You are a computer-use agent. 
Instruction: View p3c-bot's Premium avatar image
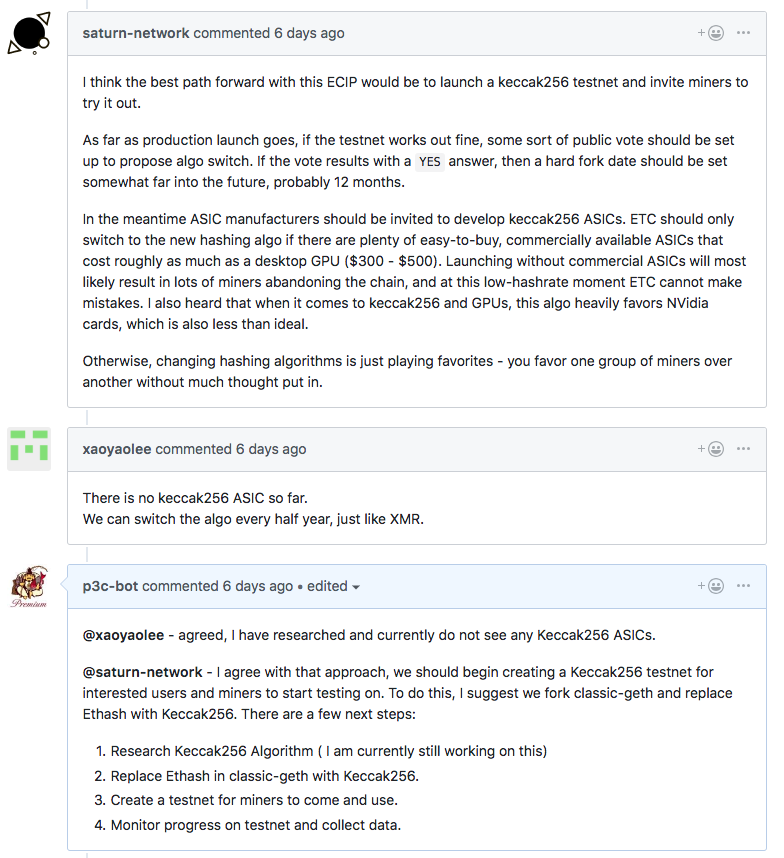point(29,587)
